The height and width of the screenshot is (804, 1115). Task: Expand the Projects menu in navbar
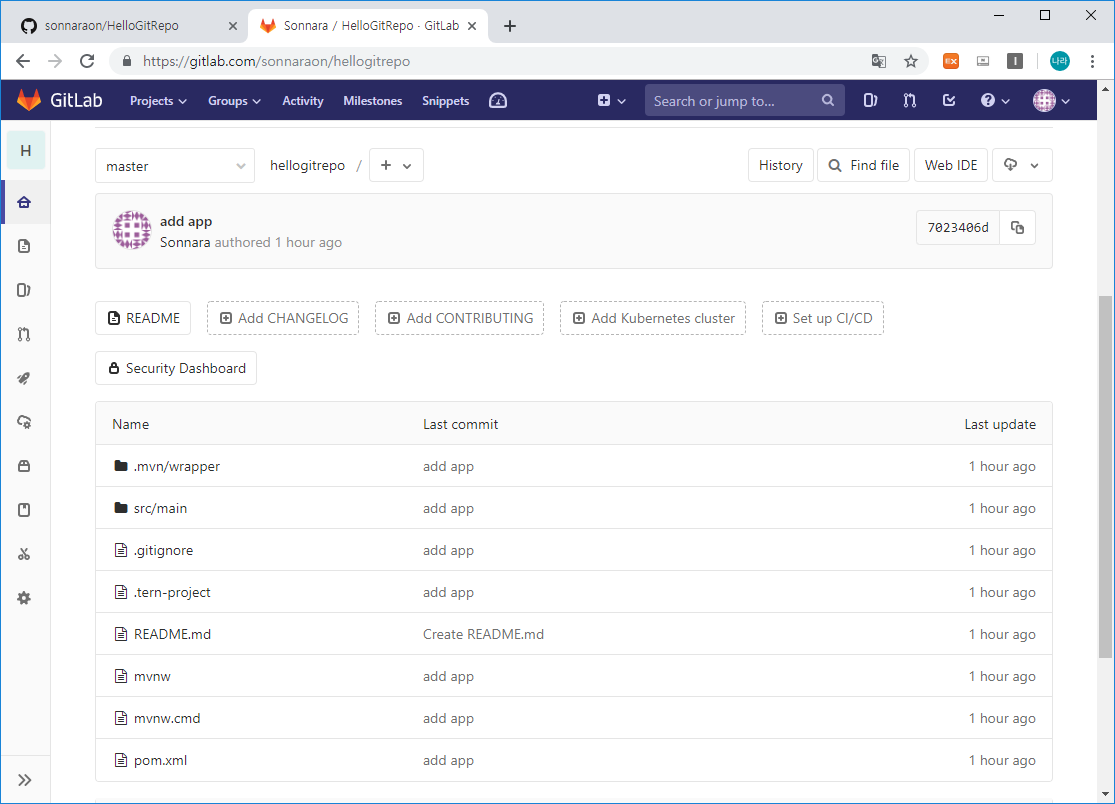tap(158, 101)
